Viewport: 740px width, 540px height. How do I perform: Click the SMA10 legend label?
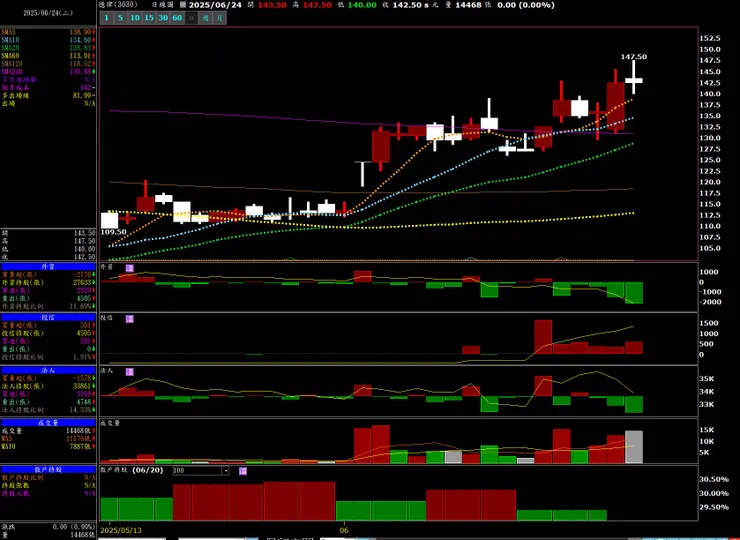10,40
